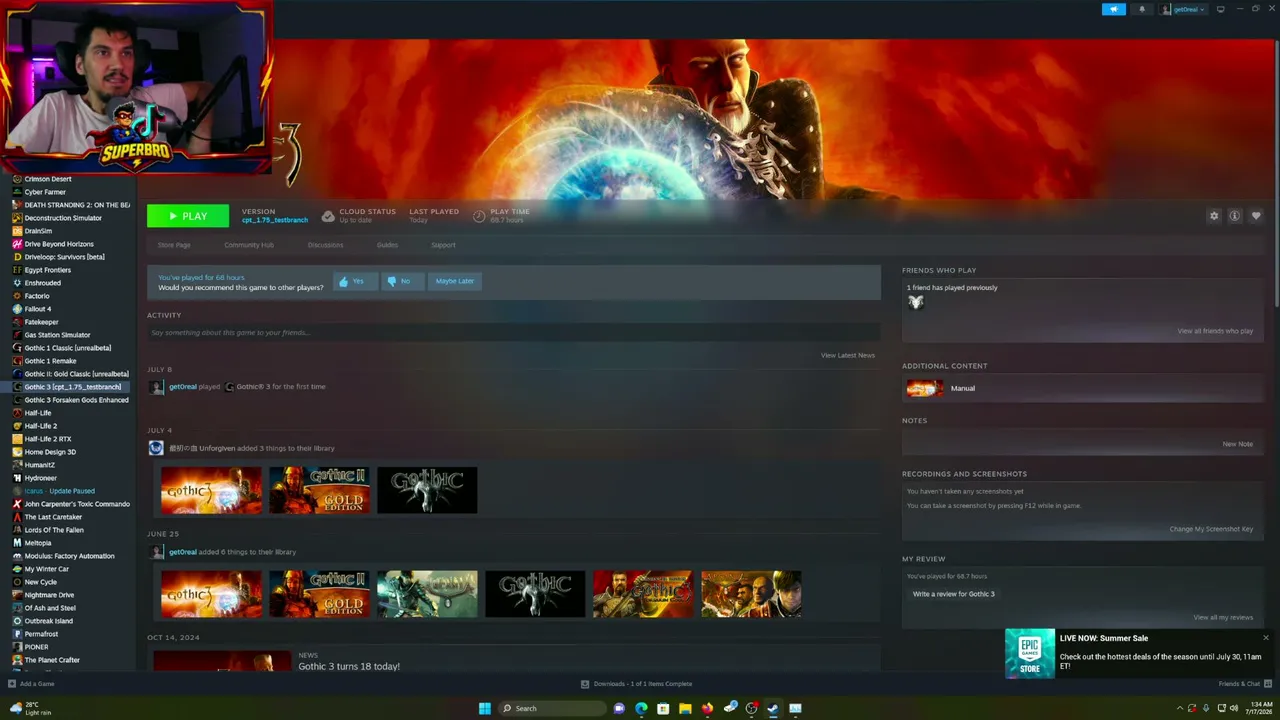Open the Guides tab
1280x720 pixels.
click(387, 245)
